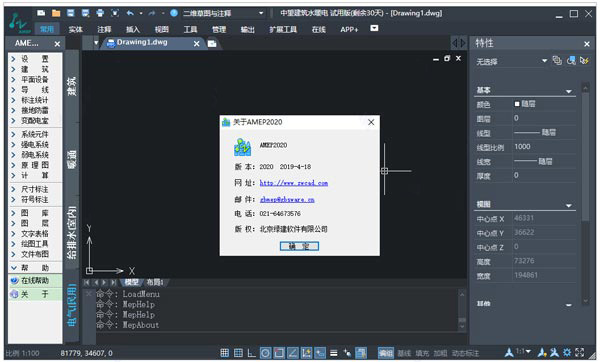Image resolution: width=600 pixels, height=362 pixels.
Task: Switch to the 给排水(室内) vertical tab
Action: click(x=72, y=233)
